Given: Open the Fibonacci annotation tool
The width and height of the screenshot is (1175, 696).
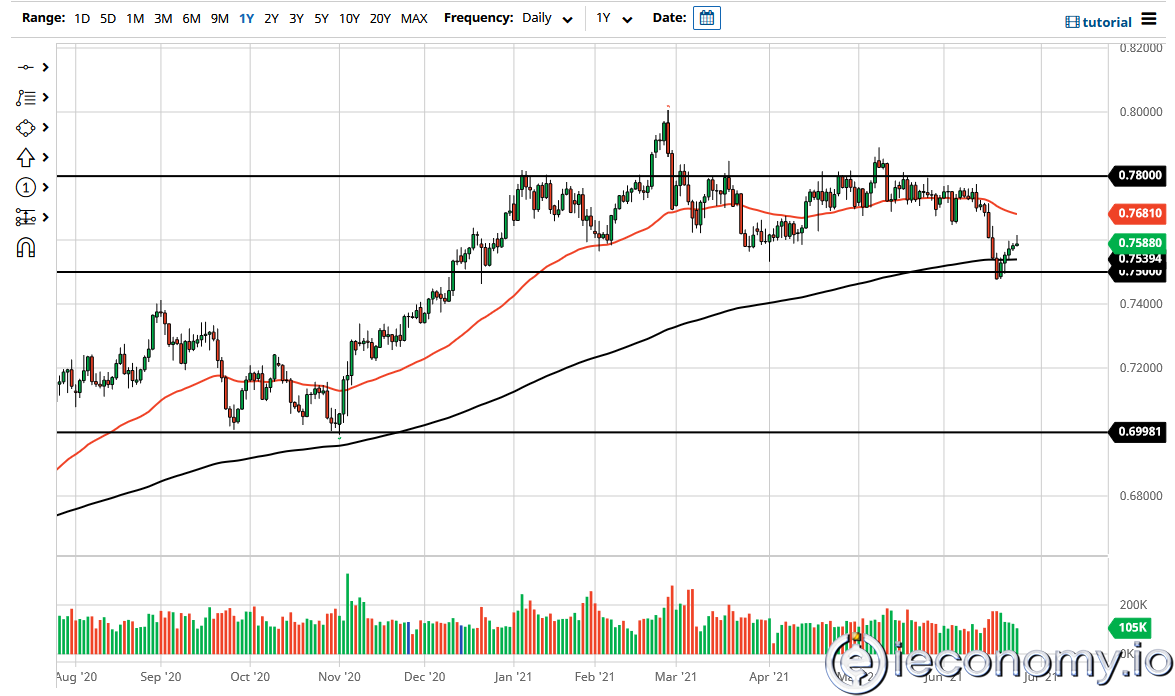Looking at the screenshot, I should [27, 97].
